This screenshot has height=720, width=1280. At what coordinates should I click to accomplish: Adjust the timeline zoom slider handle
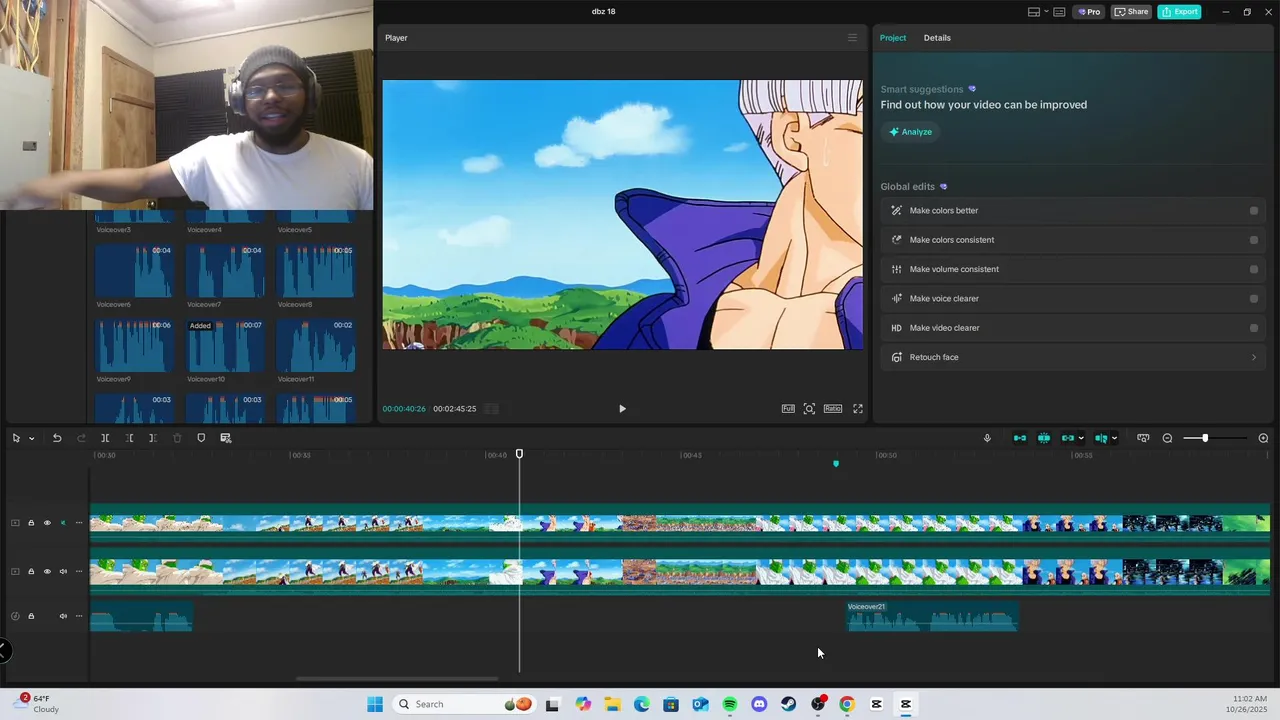[1205, 438]
